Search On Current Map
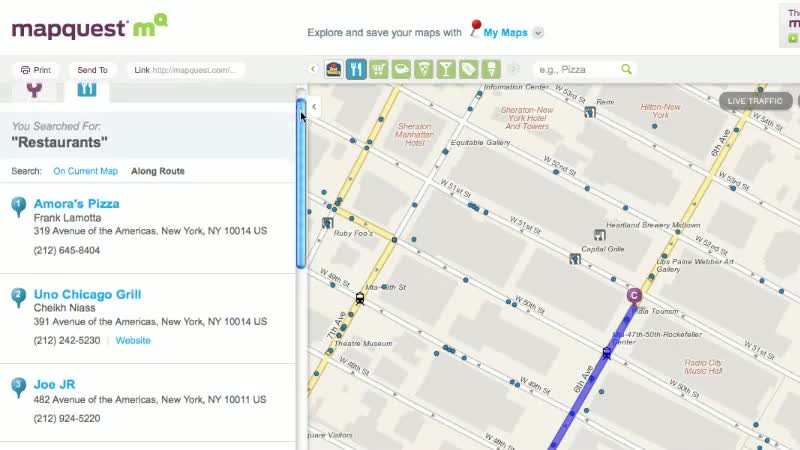Viewport: 800px width, 450px height. tap(86, 171)
